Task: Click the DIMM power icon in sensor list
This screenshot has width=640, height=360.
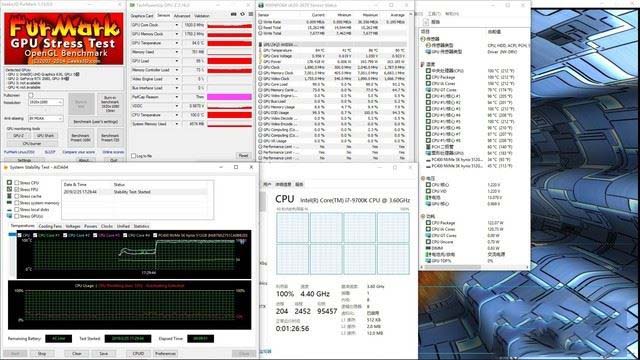Action: 428,248
